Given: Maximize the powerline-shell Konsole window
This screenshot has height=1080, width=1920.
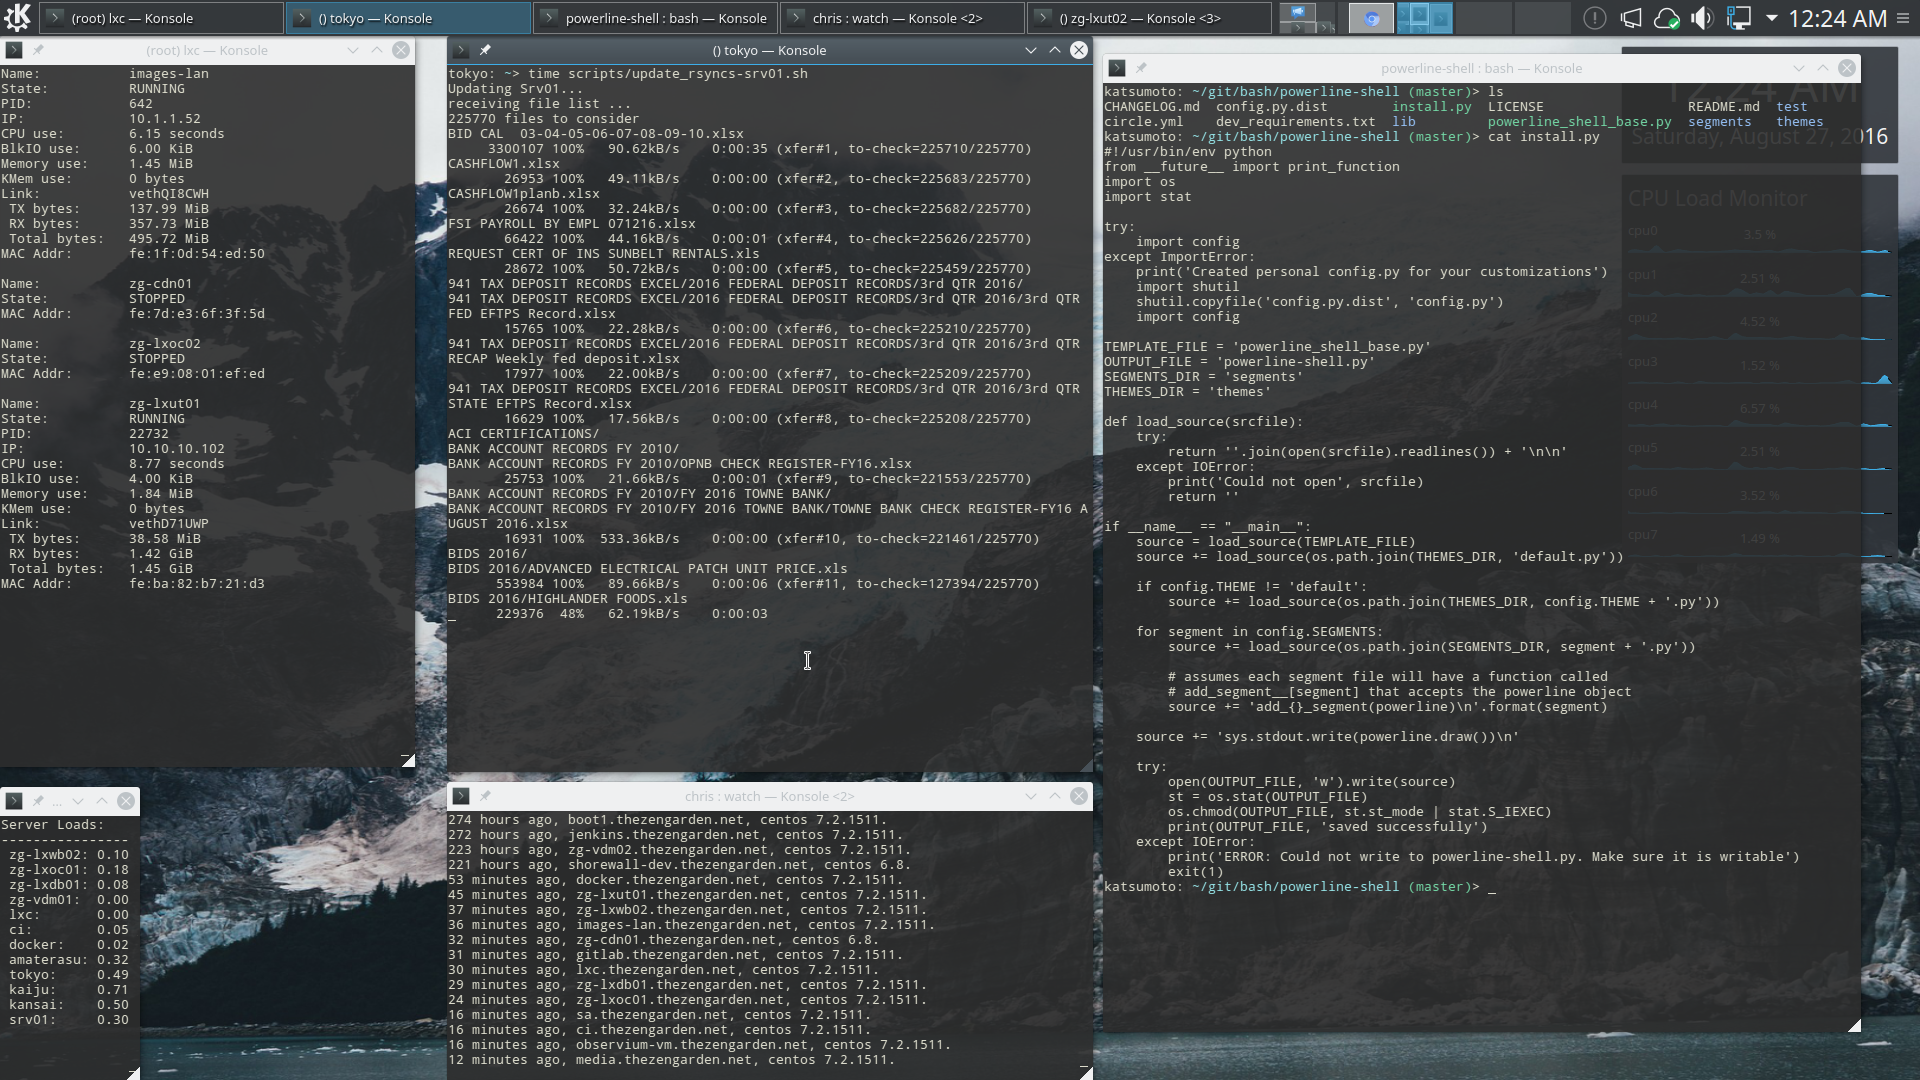Looking at the screenshot, I should (x=1823, y=68).
